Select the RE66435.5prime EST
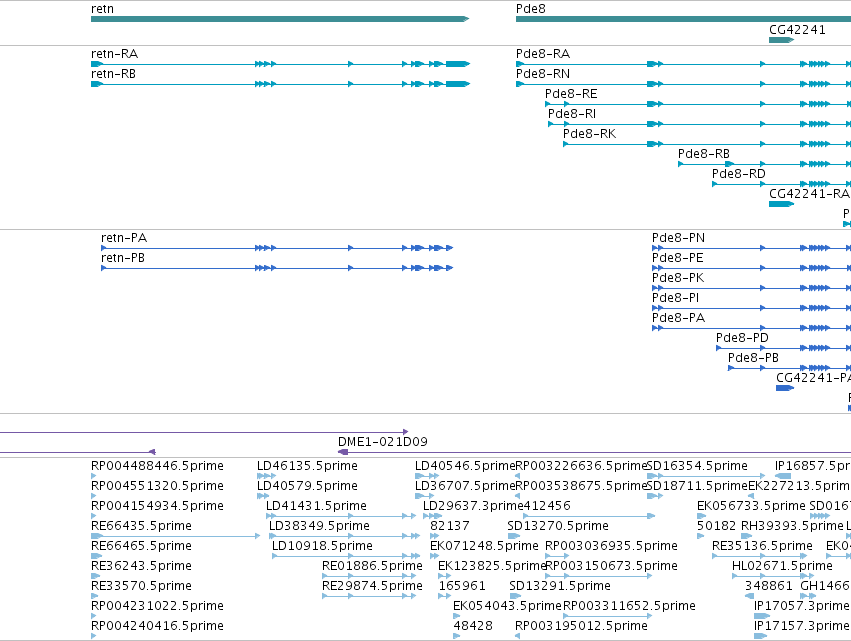Viewport: 851px width, 641px height. 175,536
